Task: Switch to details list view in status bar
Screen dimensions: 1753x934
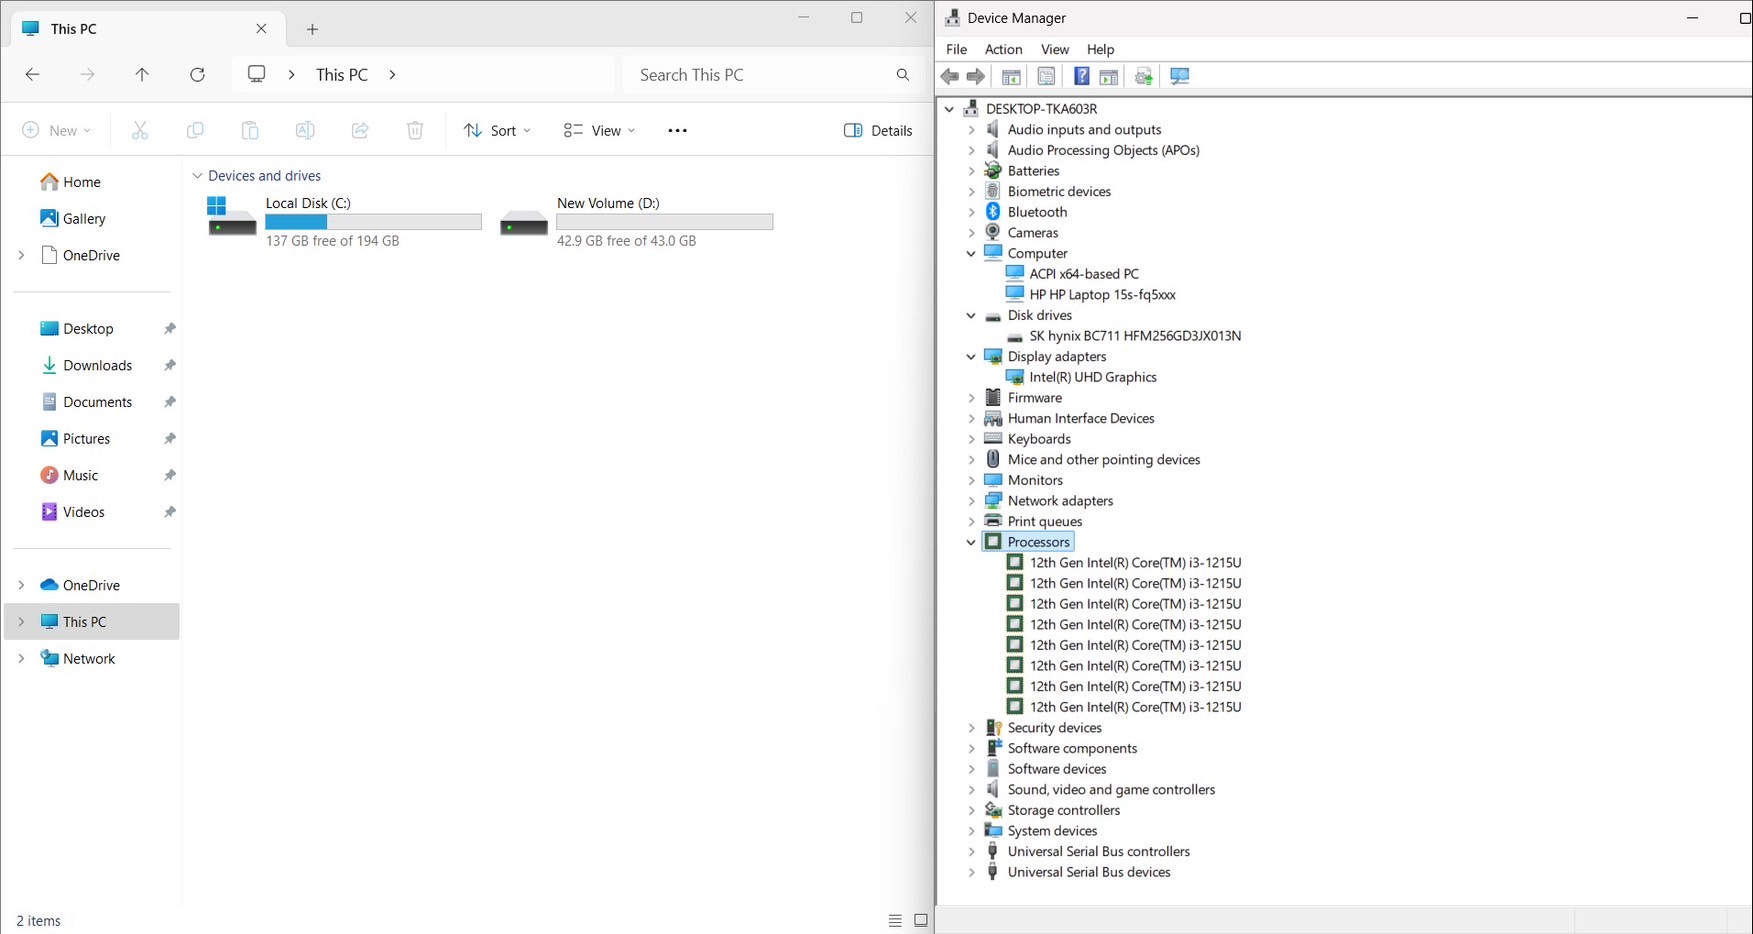Action: tap(895, 921)
